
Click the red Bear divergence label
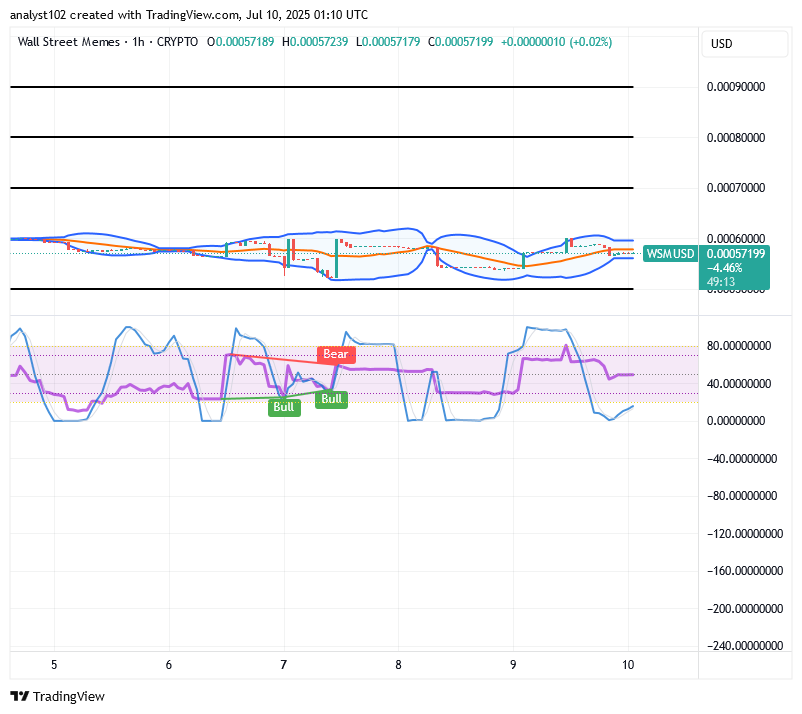[x=336, y=354]
